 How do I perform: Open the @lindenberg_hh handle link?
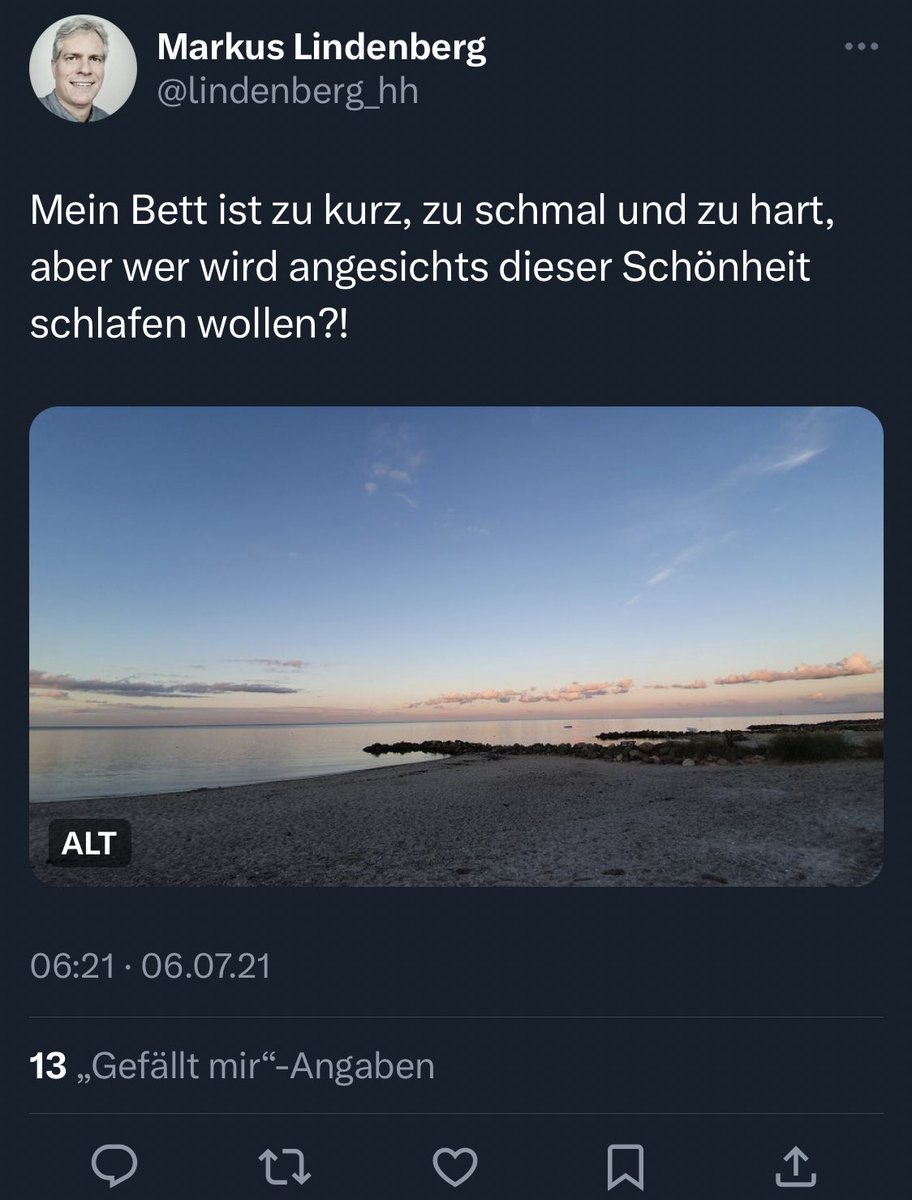(x=288, y=92)
